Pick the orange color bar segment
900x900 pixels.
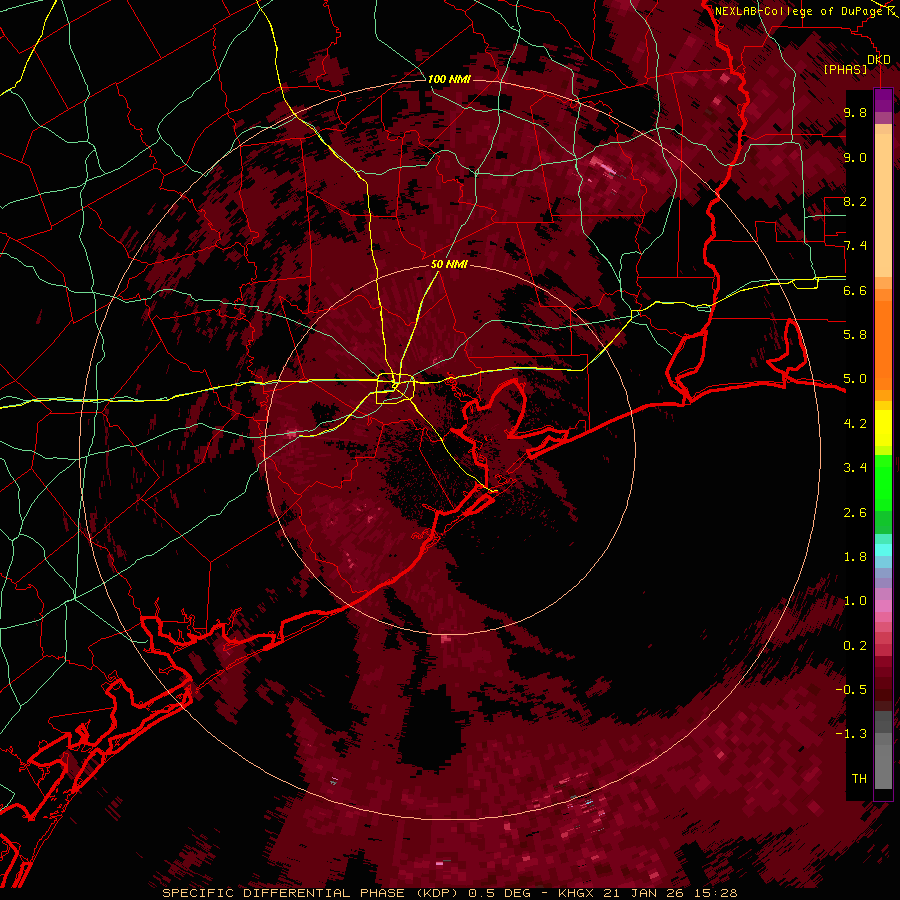(x=883, y=346)
